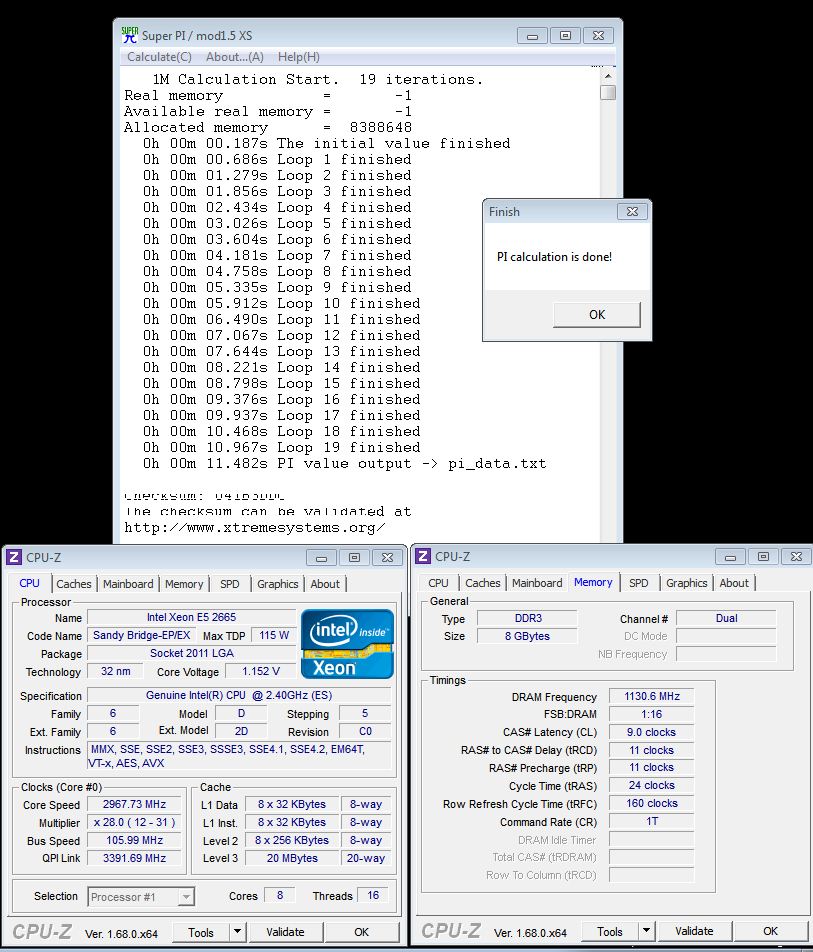This screenshot has width=813, height=952.
Task: Click the Core Voltage value 1.152 V
Action: [x=260, y=671]
